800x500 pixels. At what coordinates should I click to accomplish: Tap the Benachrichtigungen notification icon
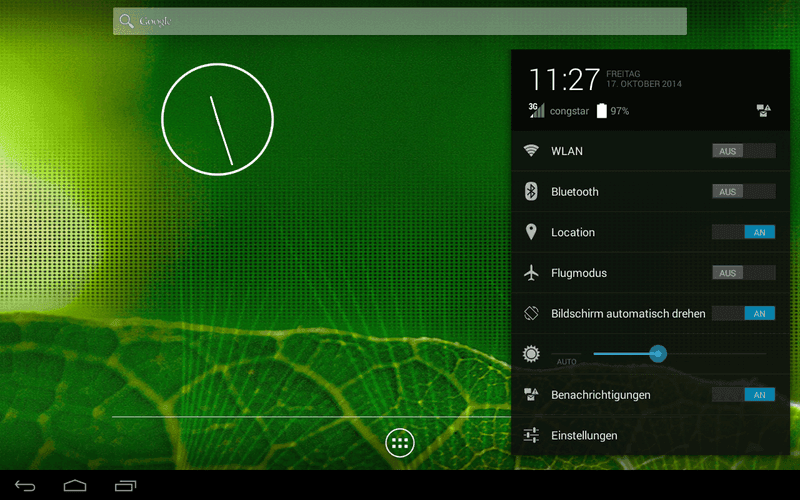click(531, 394)
